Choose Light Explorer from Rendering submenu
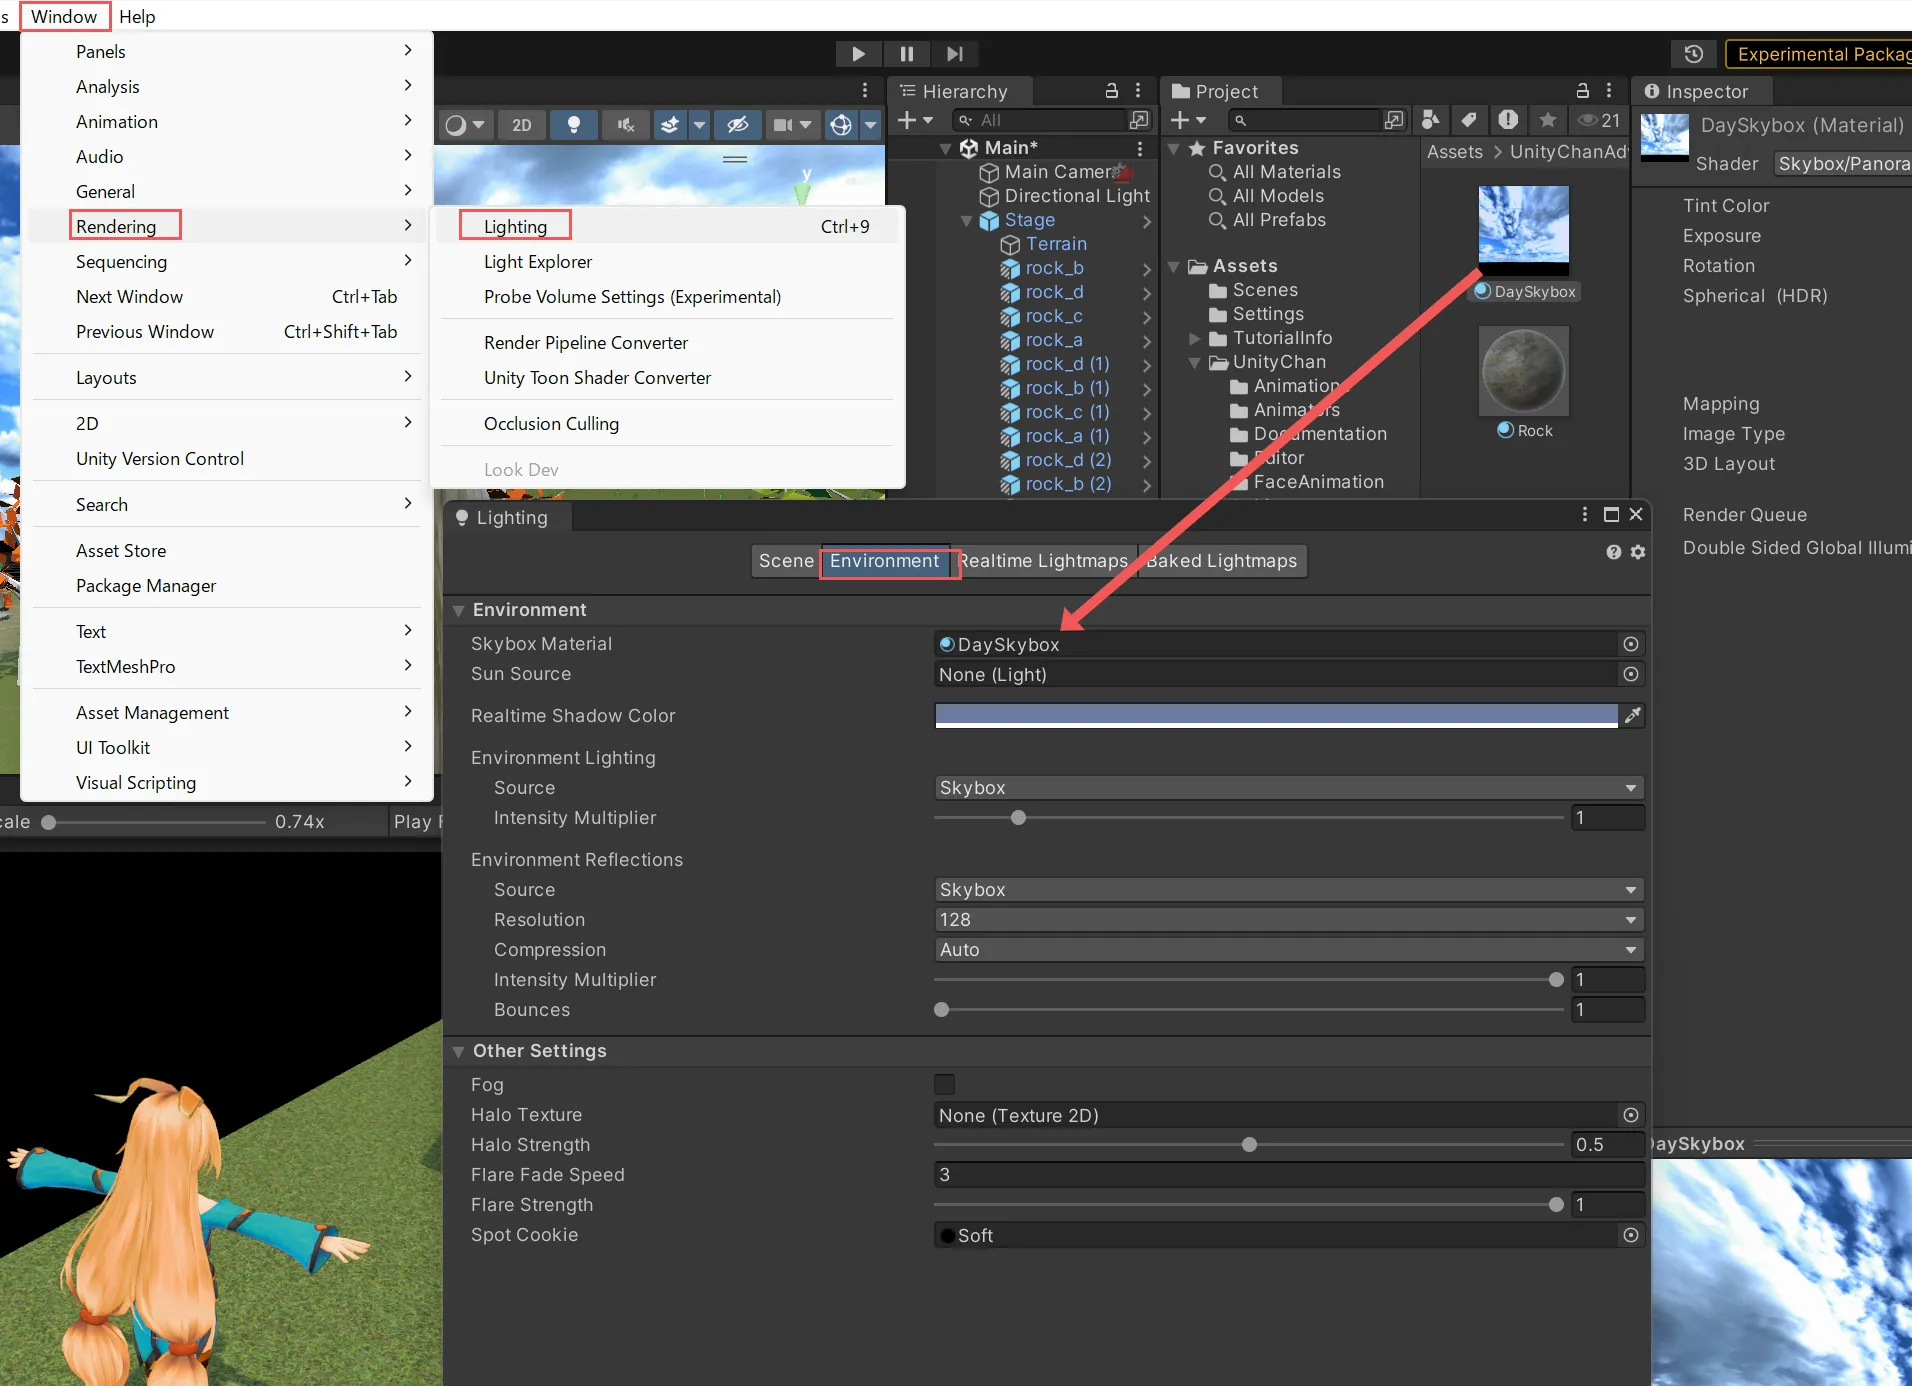Screen dimensions: 1912x1386 pos(538,262)
